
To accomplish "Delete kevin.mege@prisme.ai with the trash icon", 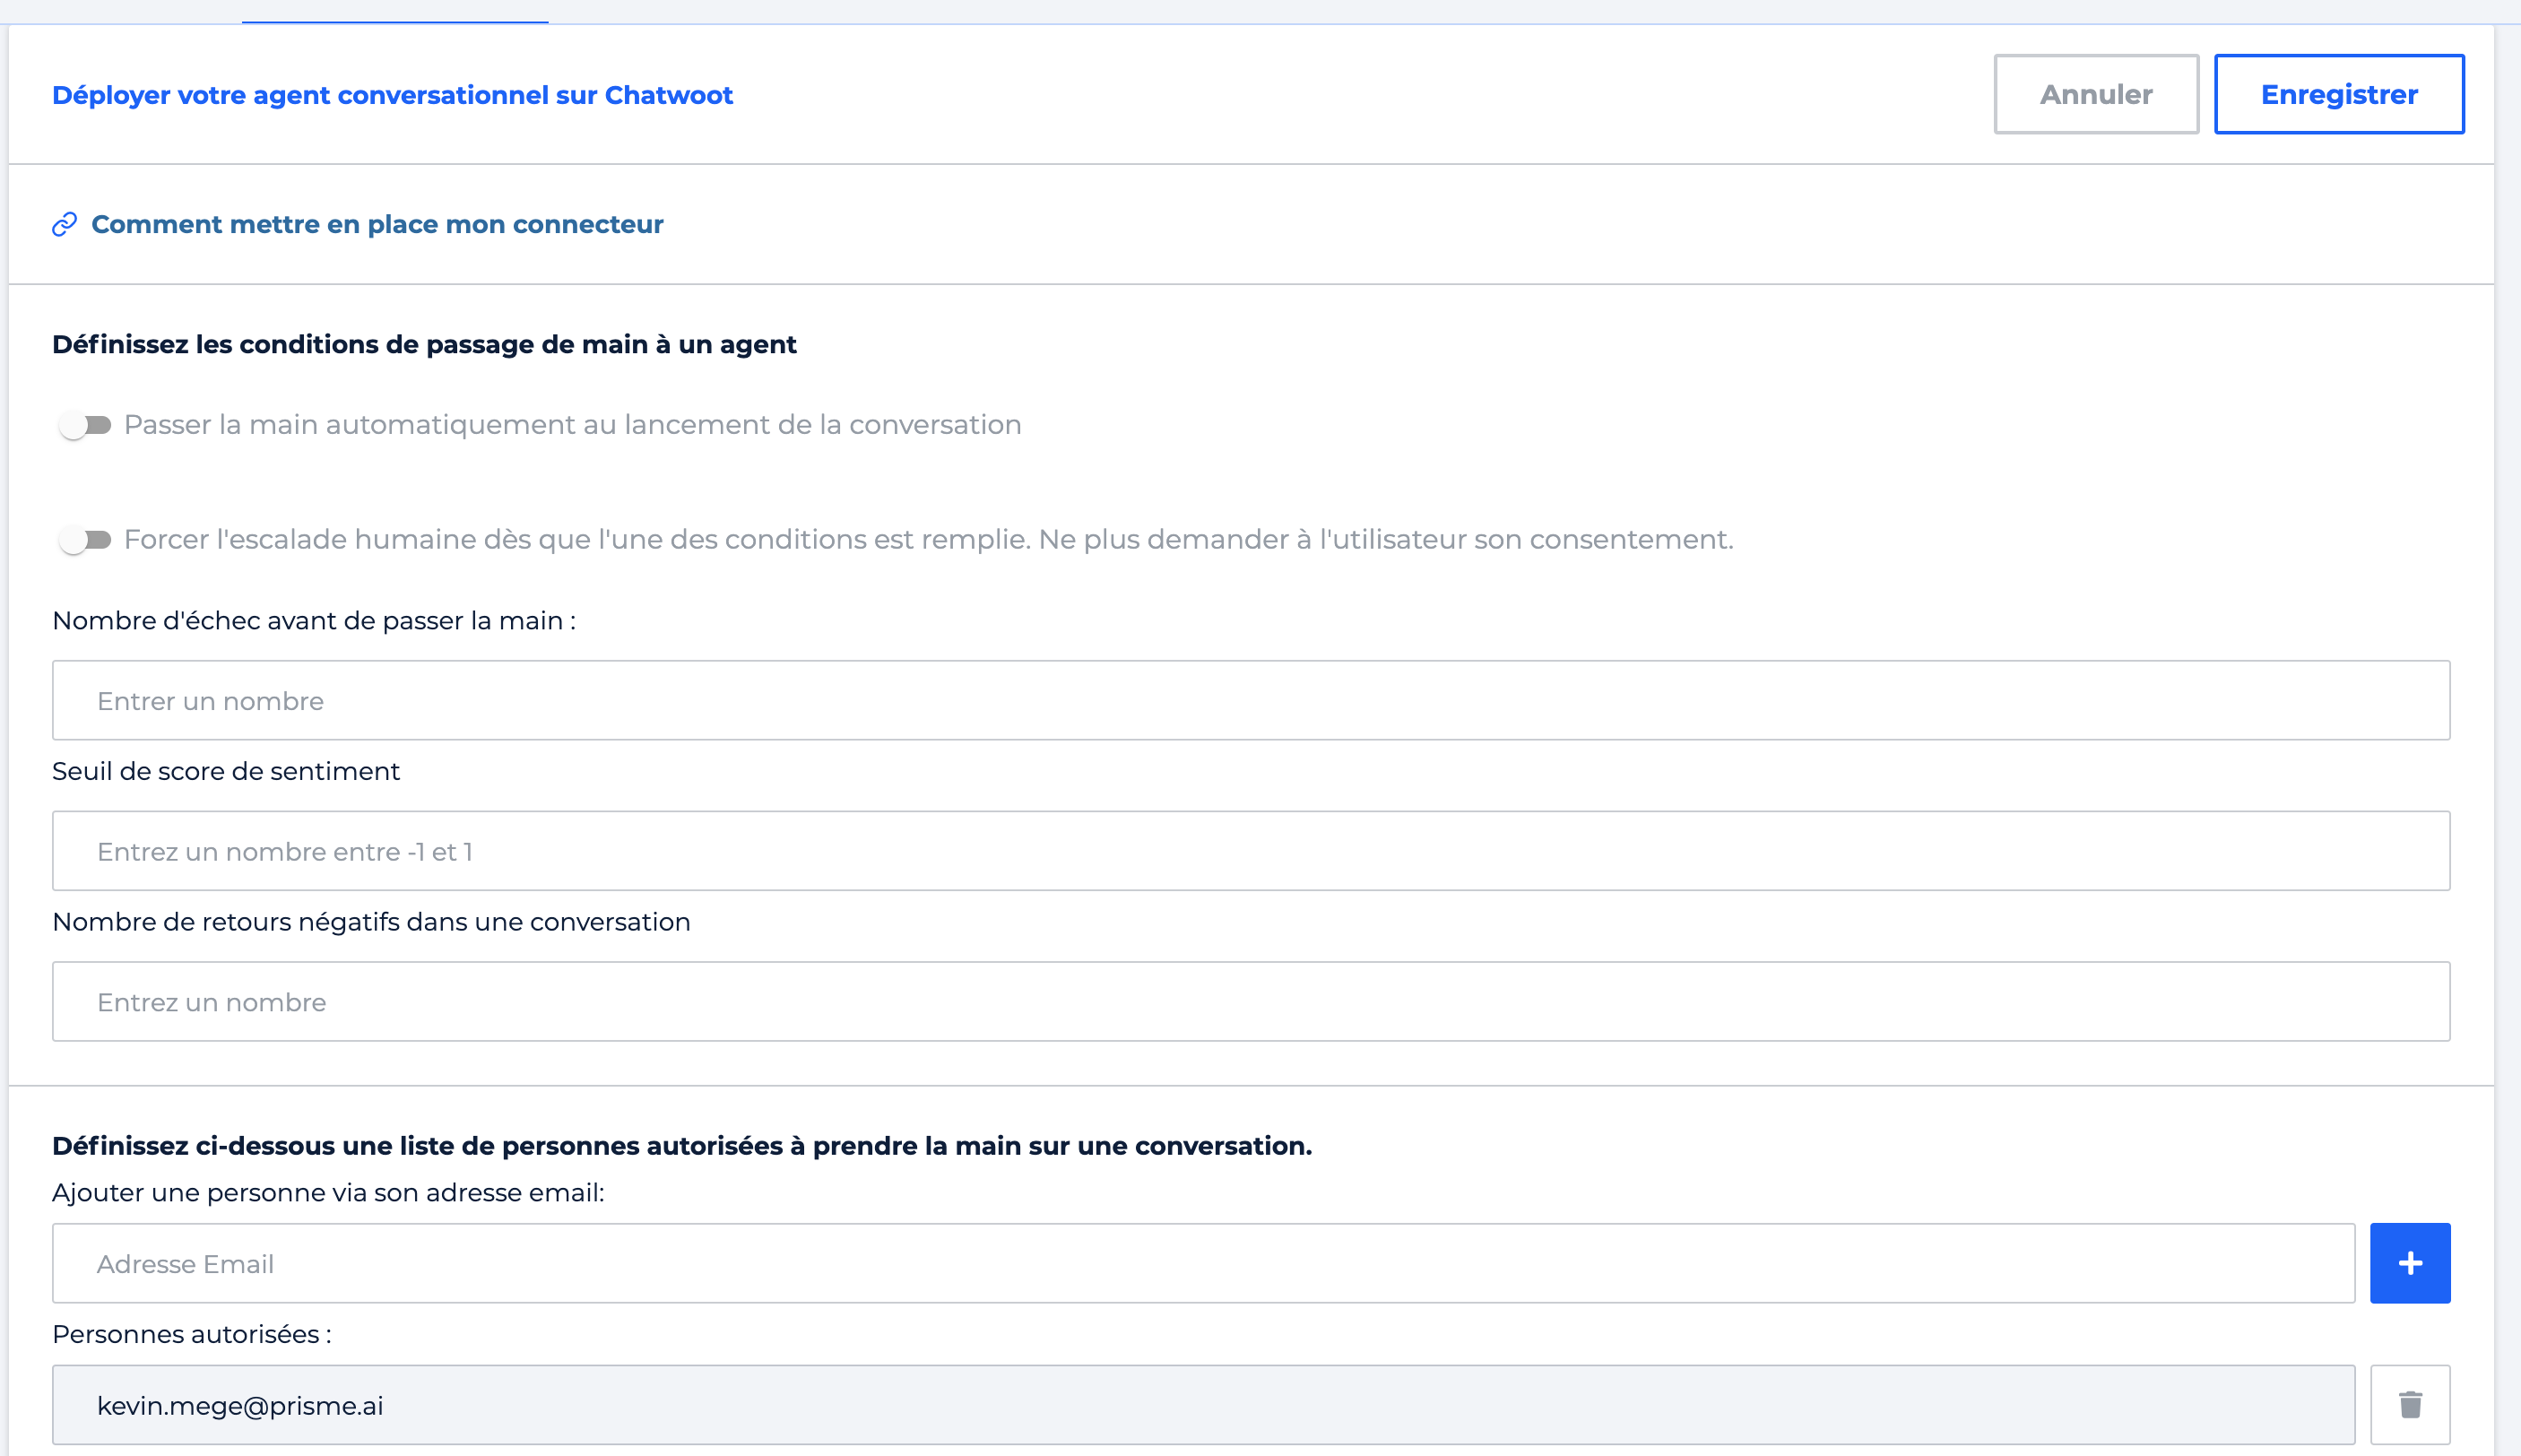I will pyautogui.click(x=2410, y=1405).
